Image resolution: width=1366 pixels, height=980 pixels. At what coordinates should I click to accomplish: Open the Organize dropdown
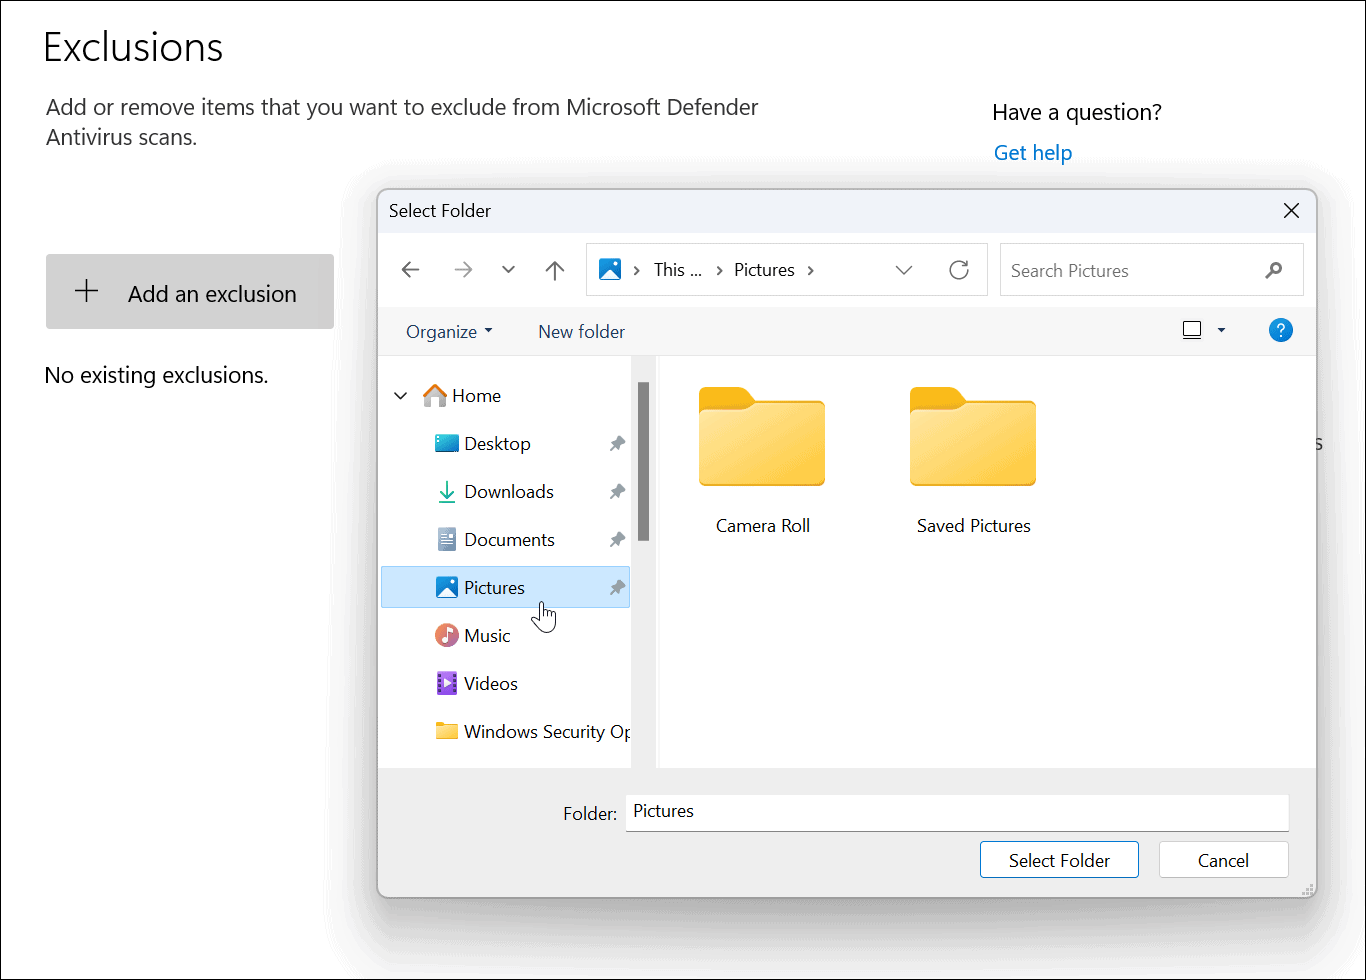[x=448, y=330]
